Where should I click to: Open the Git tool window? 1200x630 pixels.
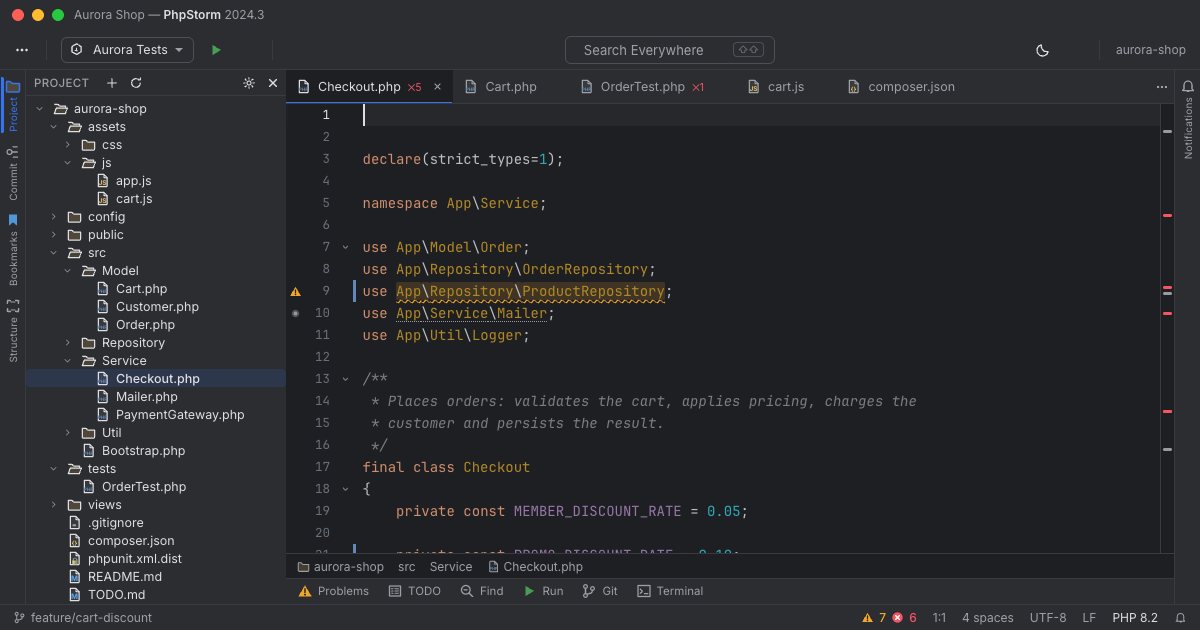tap(600, 591)
